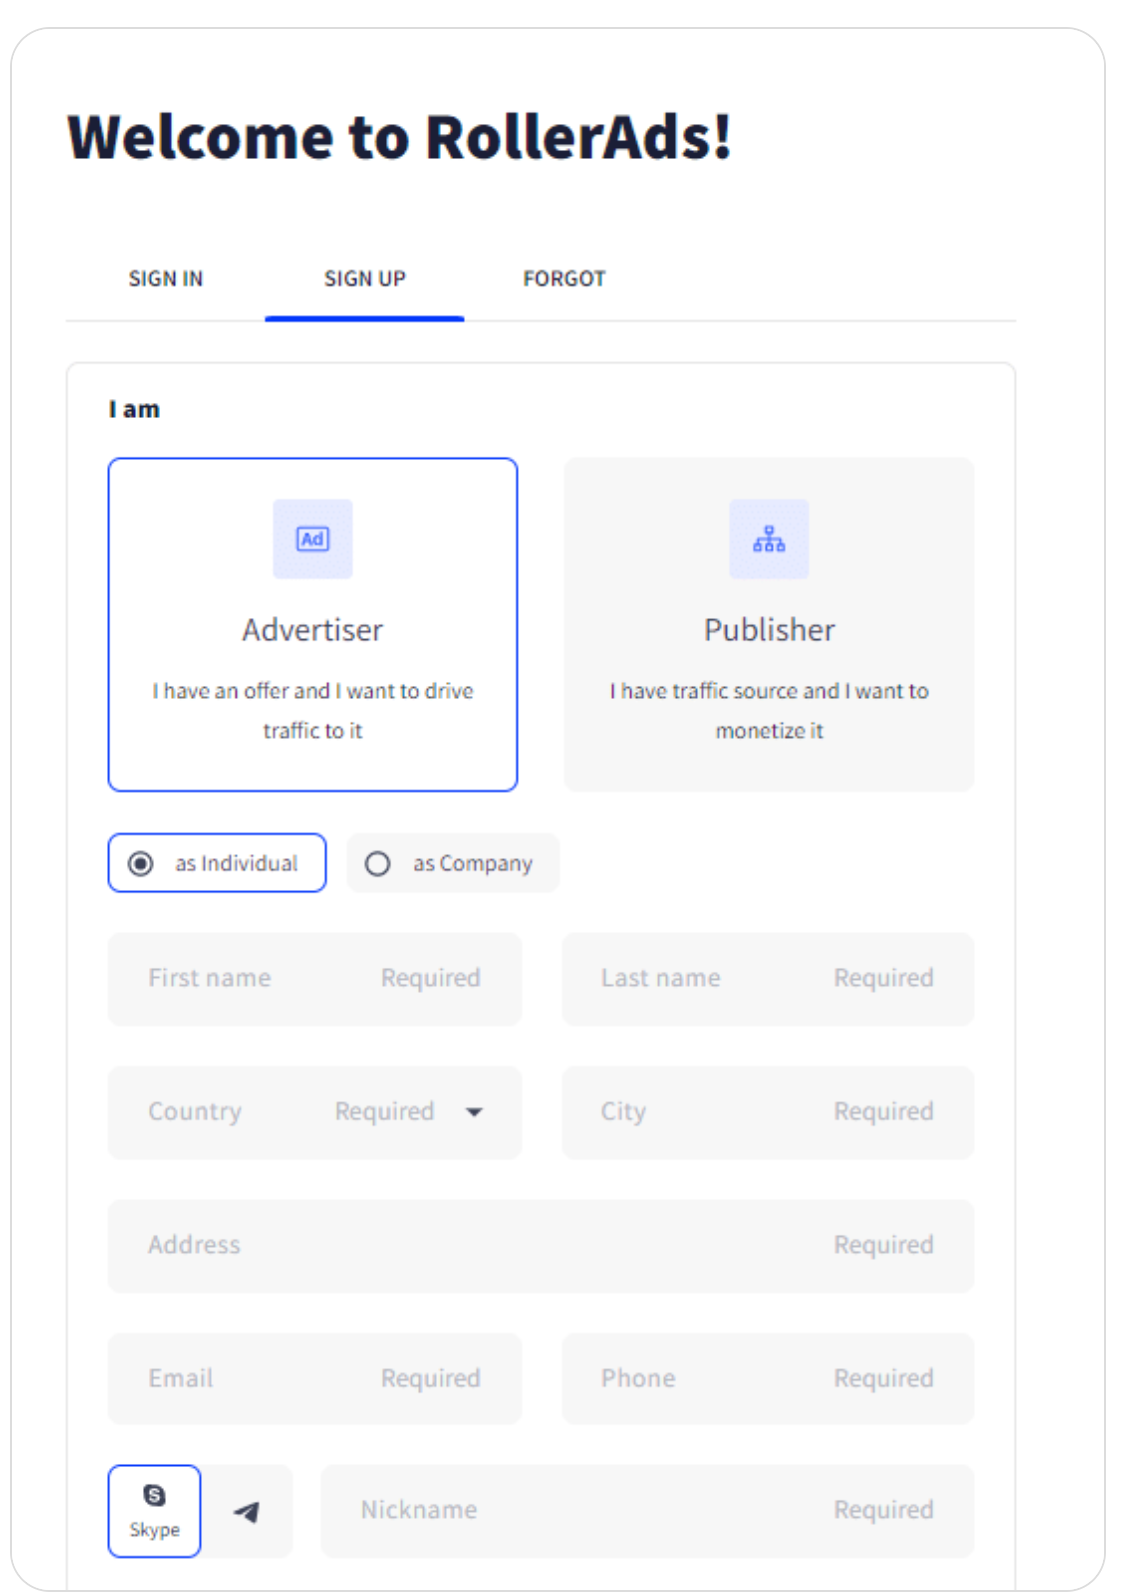Click 'I have traffic source' description text
The width and height of the screenshot is (1122, 1594).
tap(769, 710)
